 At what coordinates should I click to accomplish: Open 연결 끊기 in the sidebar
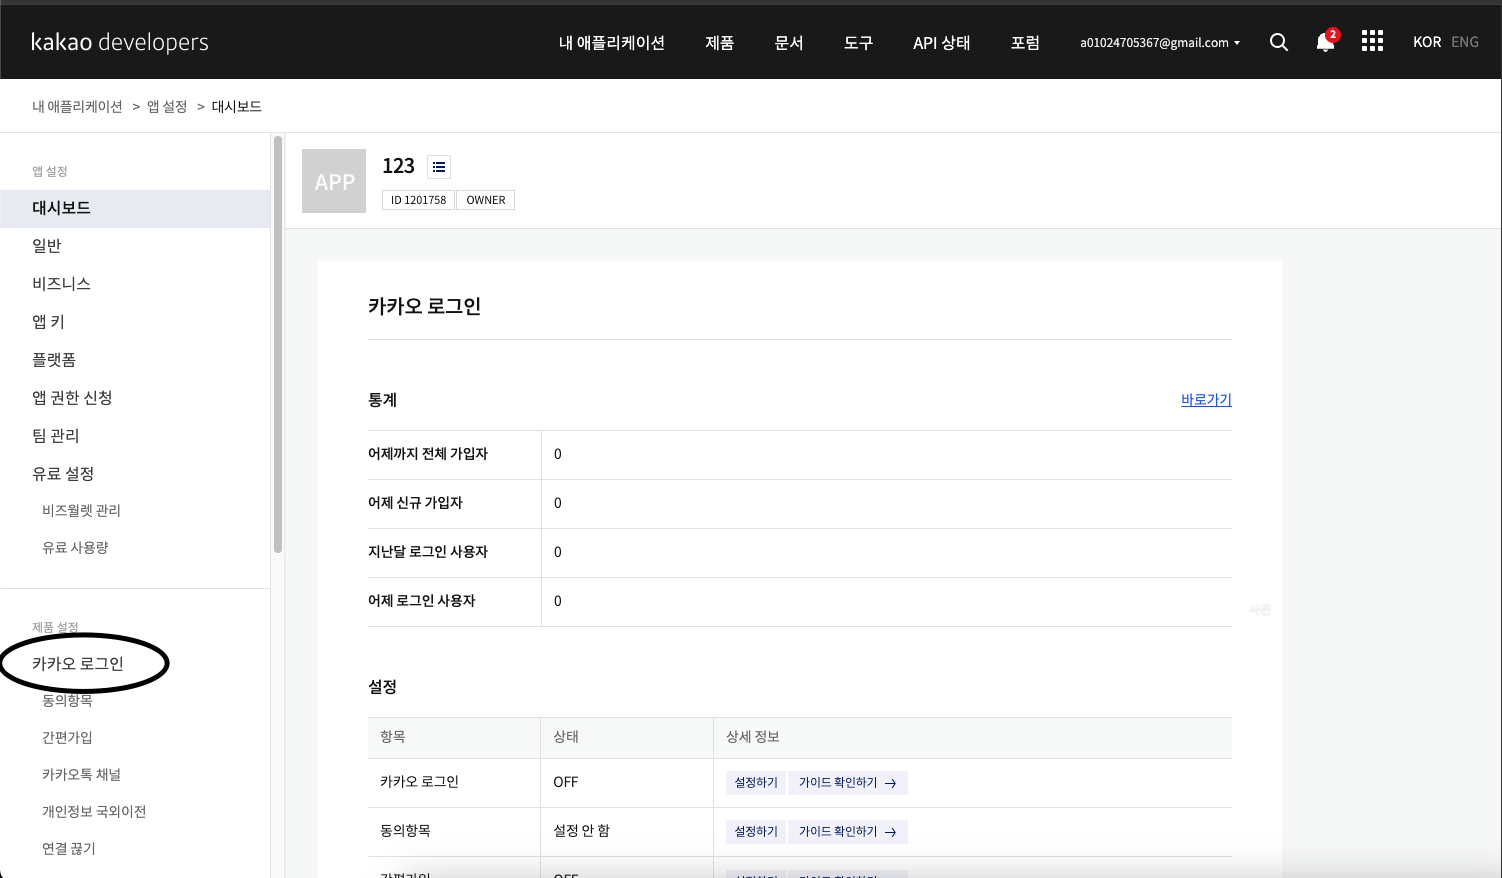[69, 848]
